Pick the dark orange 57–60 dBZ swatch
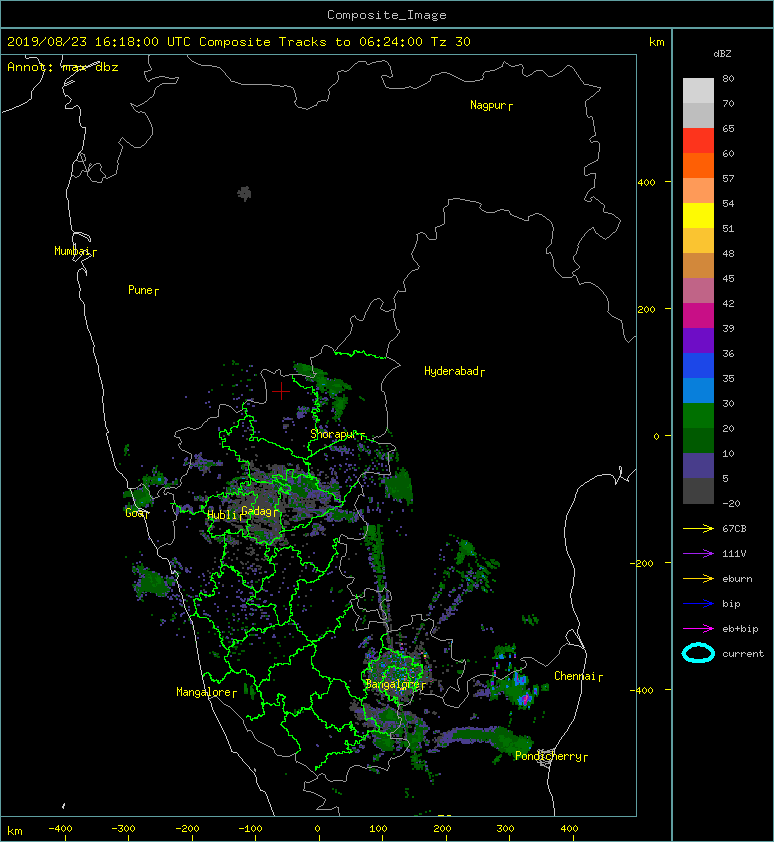774x842 pixels. [x=698, y=165]
